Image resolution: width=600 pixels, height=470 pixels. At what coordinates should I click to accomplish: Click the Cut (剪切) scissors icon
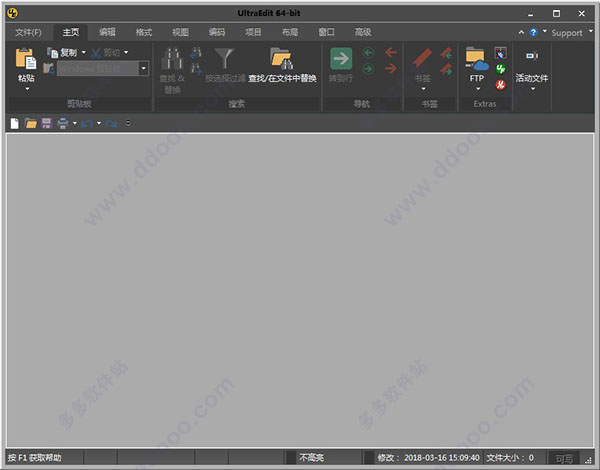tap(96, 53)
